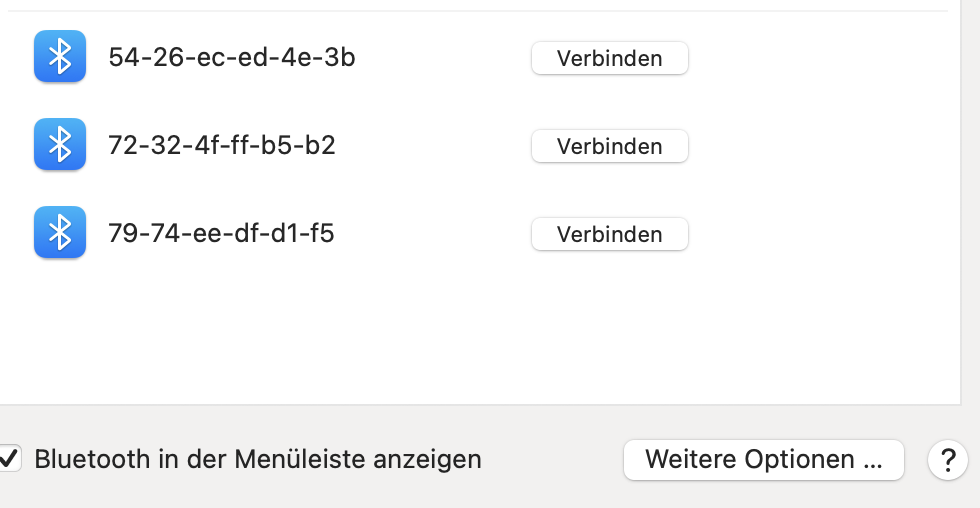Hit Verbinden next to 79-74-ee-df-d1-f5

coord(609,234)
